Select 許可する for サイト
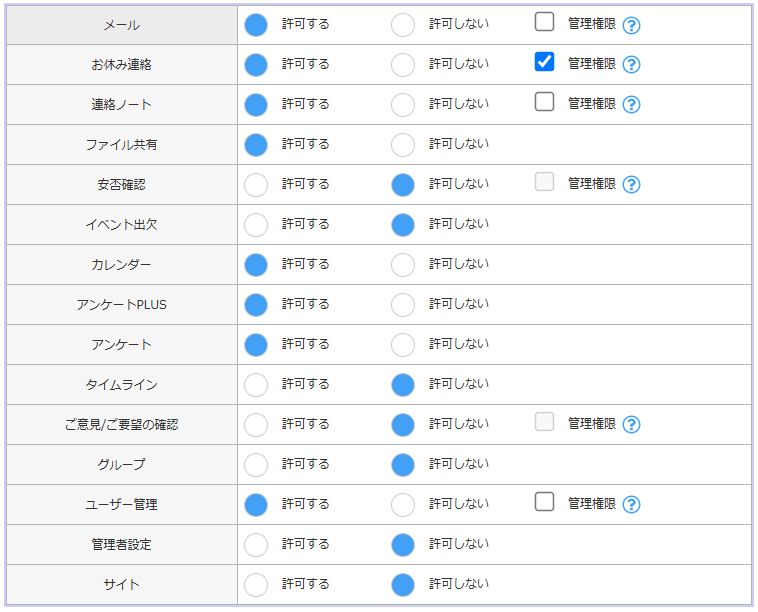The image size is (758, 612). click(256, 585)
